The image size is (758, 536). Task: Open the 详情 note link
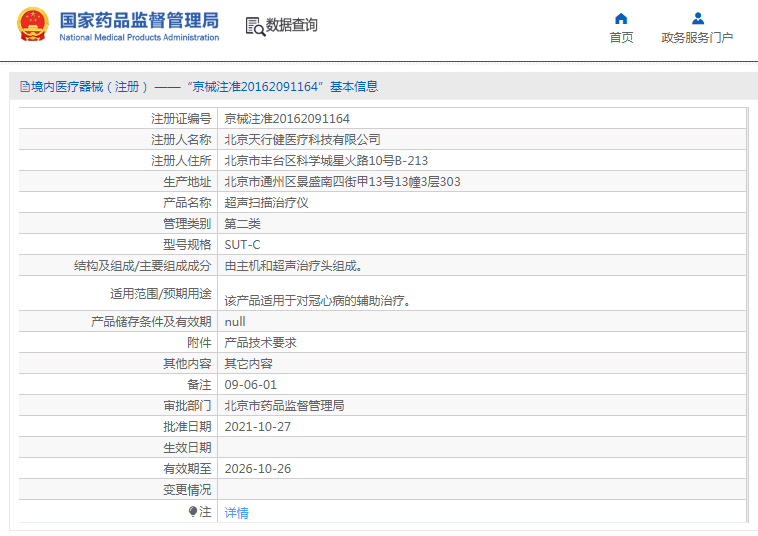click(236, 513)
